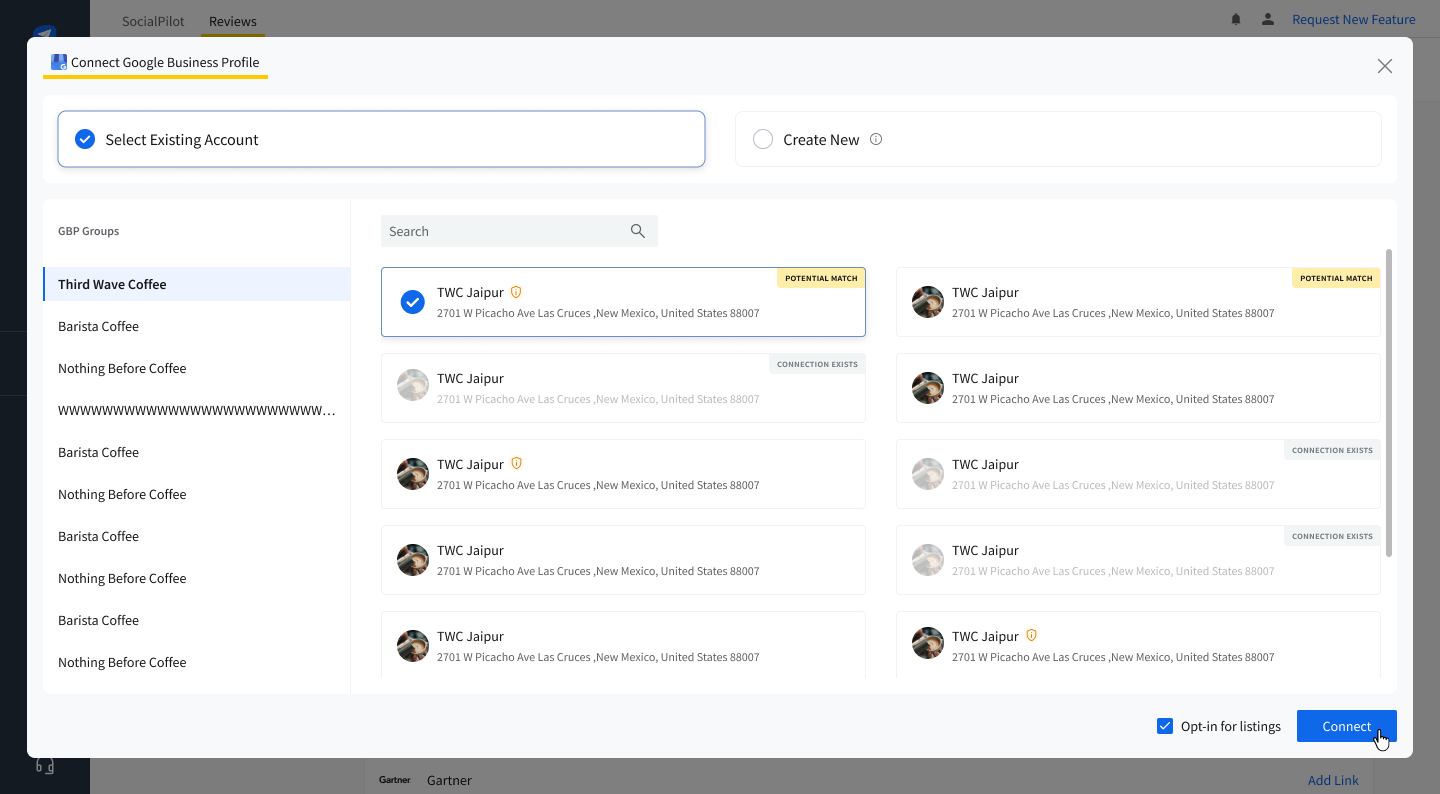Open Reviews tab in background page
Viewport: 1440px width, 794px height.
click(x=233, y=21)
